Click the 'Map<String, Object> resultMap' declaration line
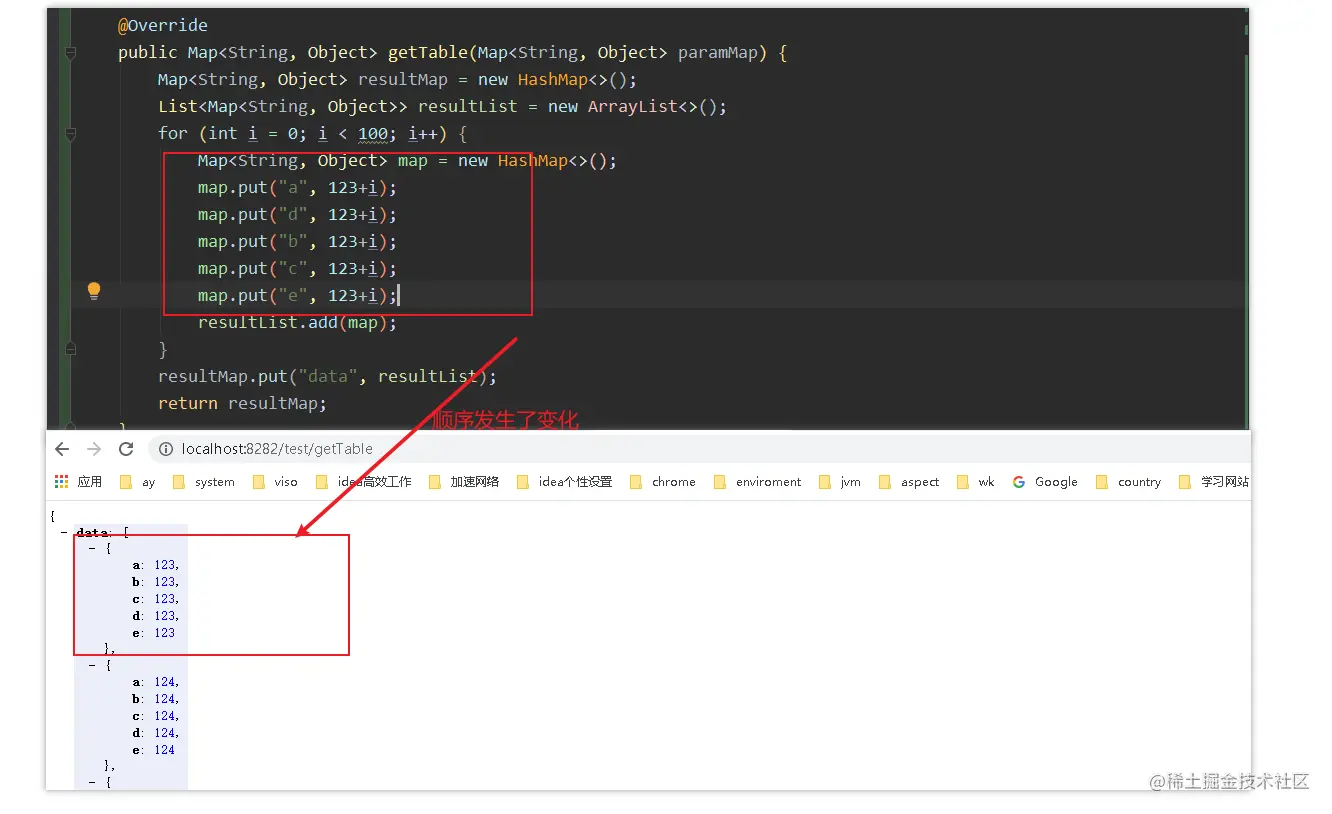This screenshot has height=814, width=1332. point(397,79)
